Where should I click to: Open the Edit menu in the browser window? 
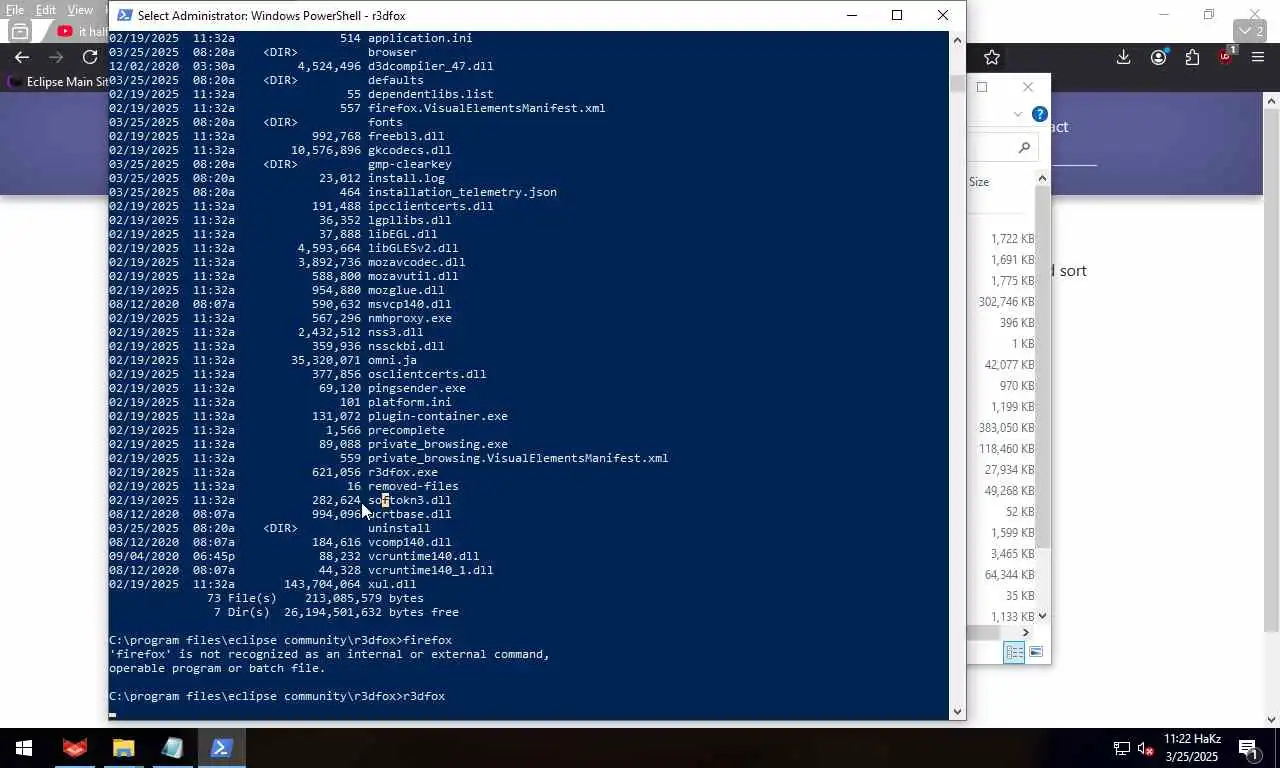[46, 10]
